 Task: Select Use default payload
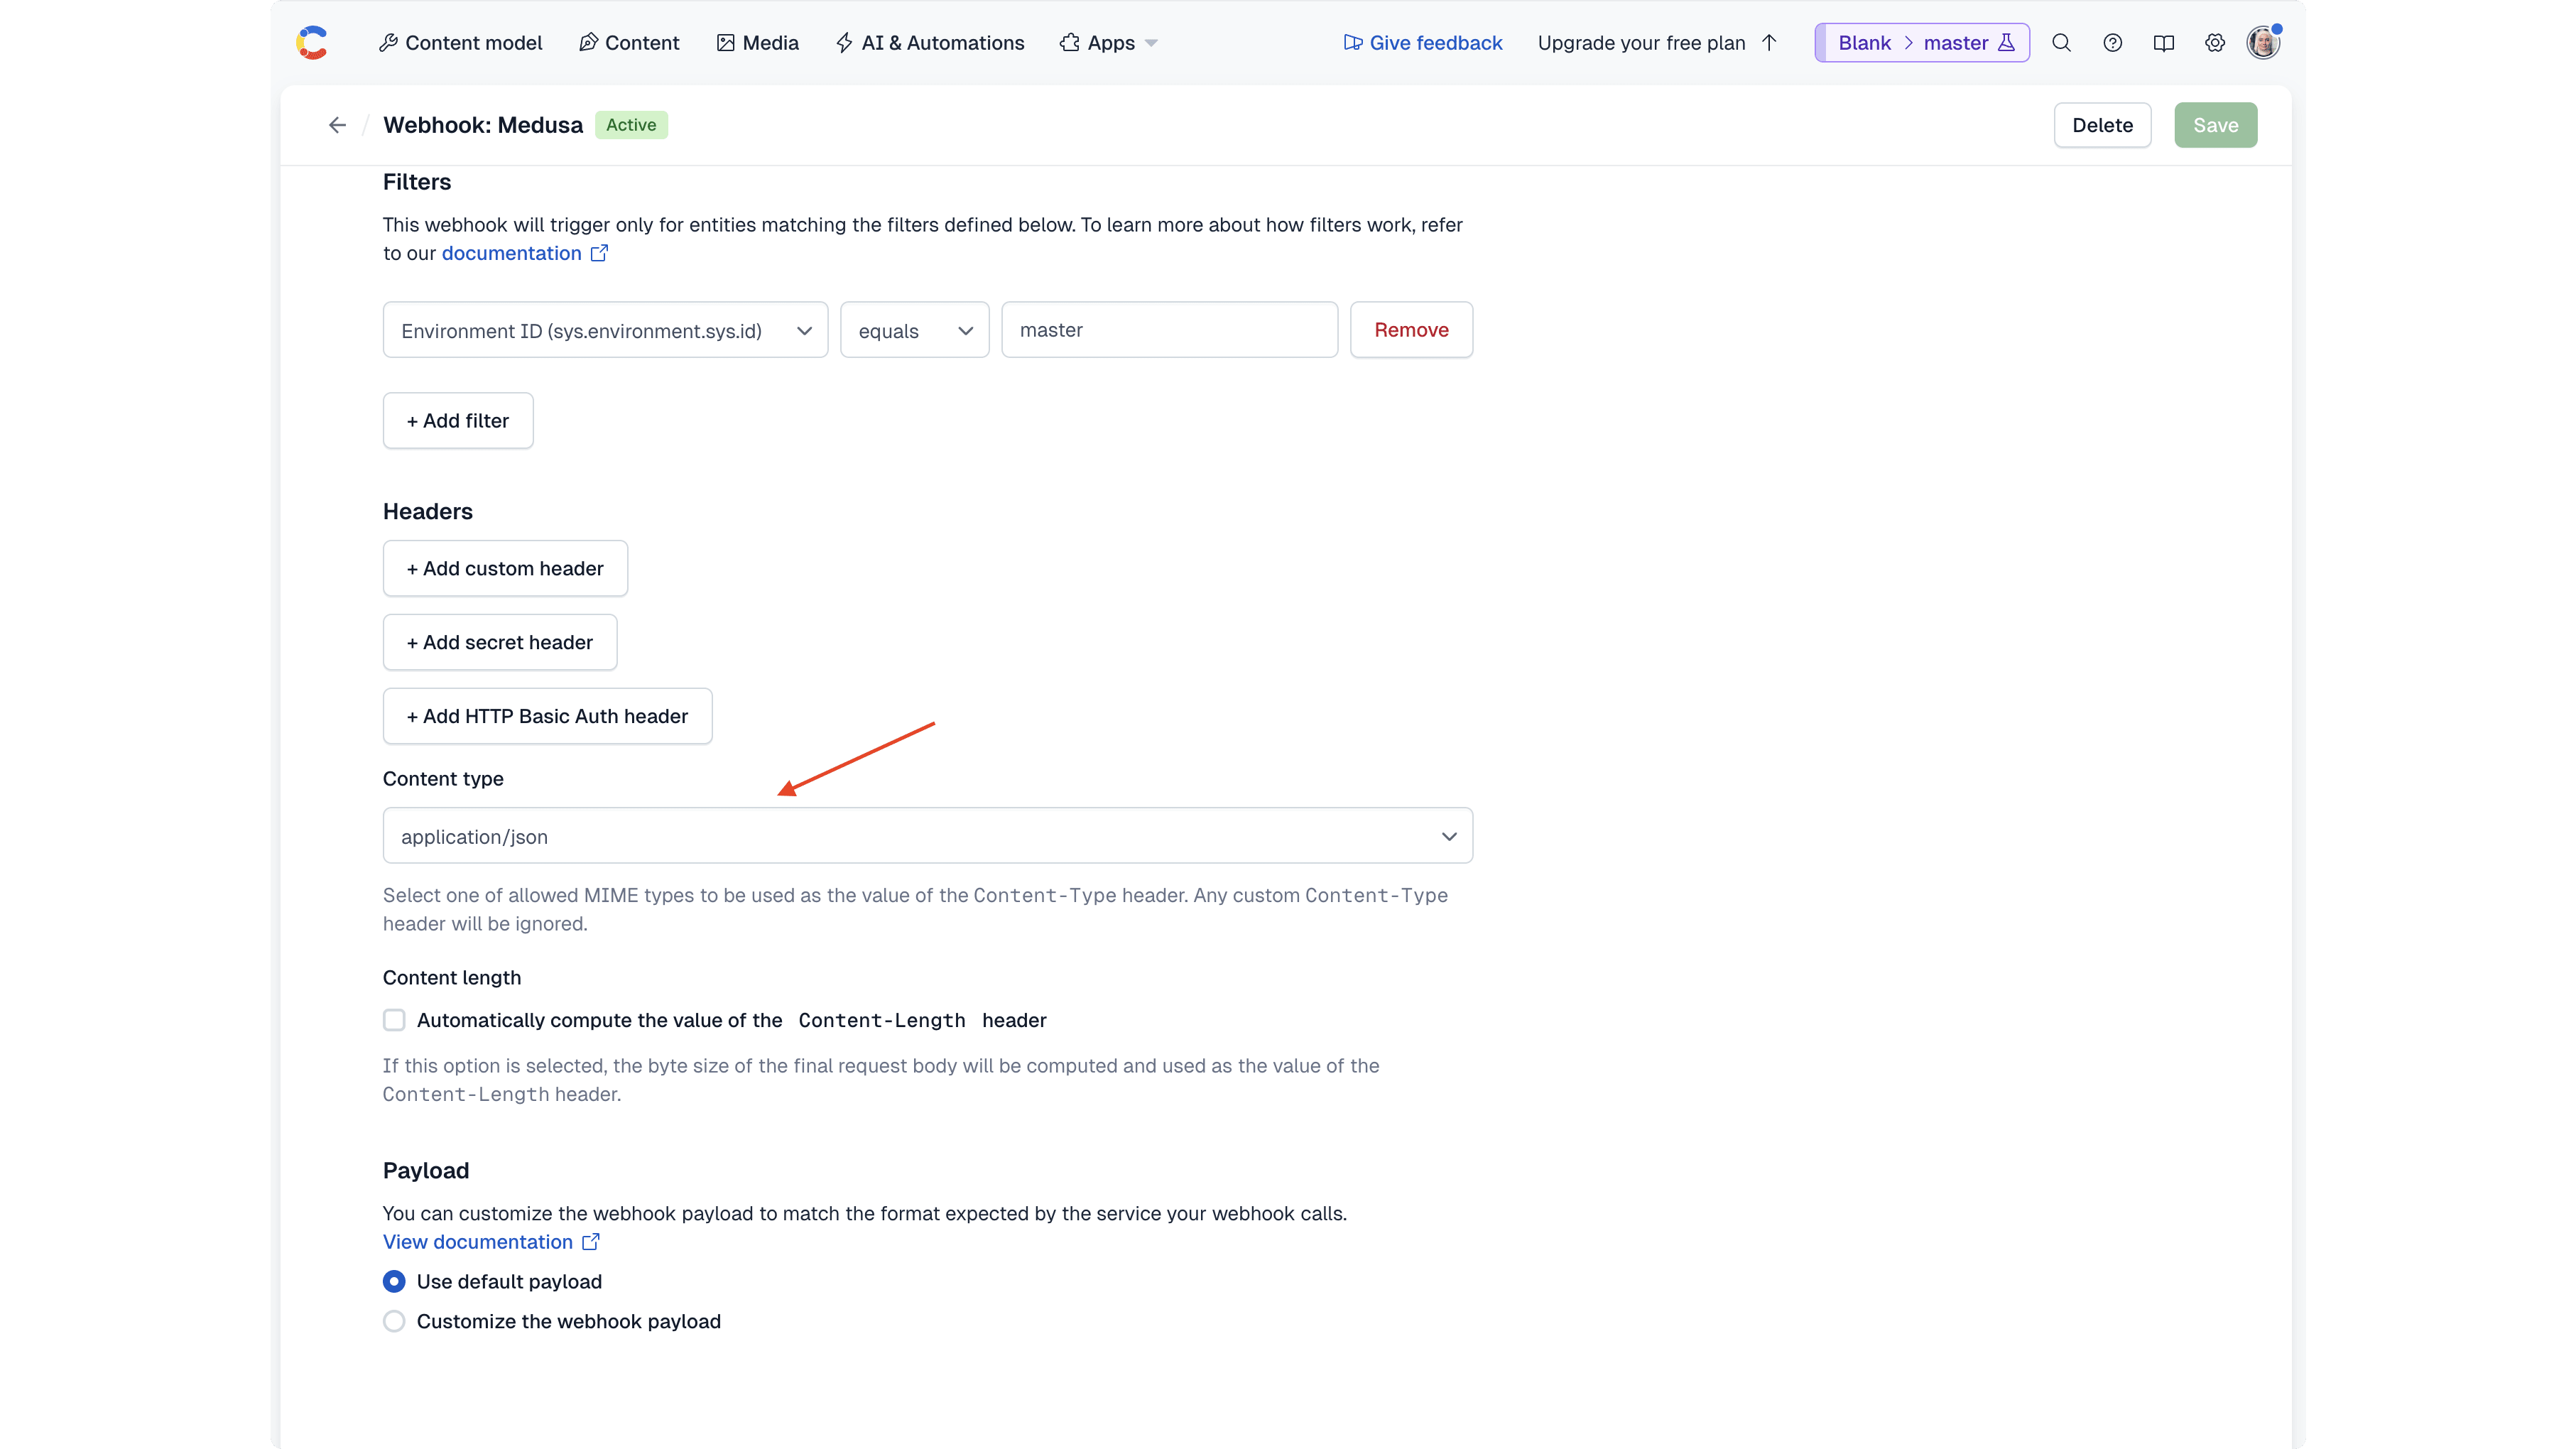point(394,1281)
